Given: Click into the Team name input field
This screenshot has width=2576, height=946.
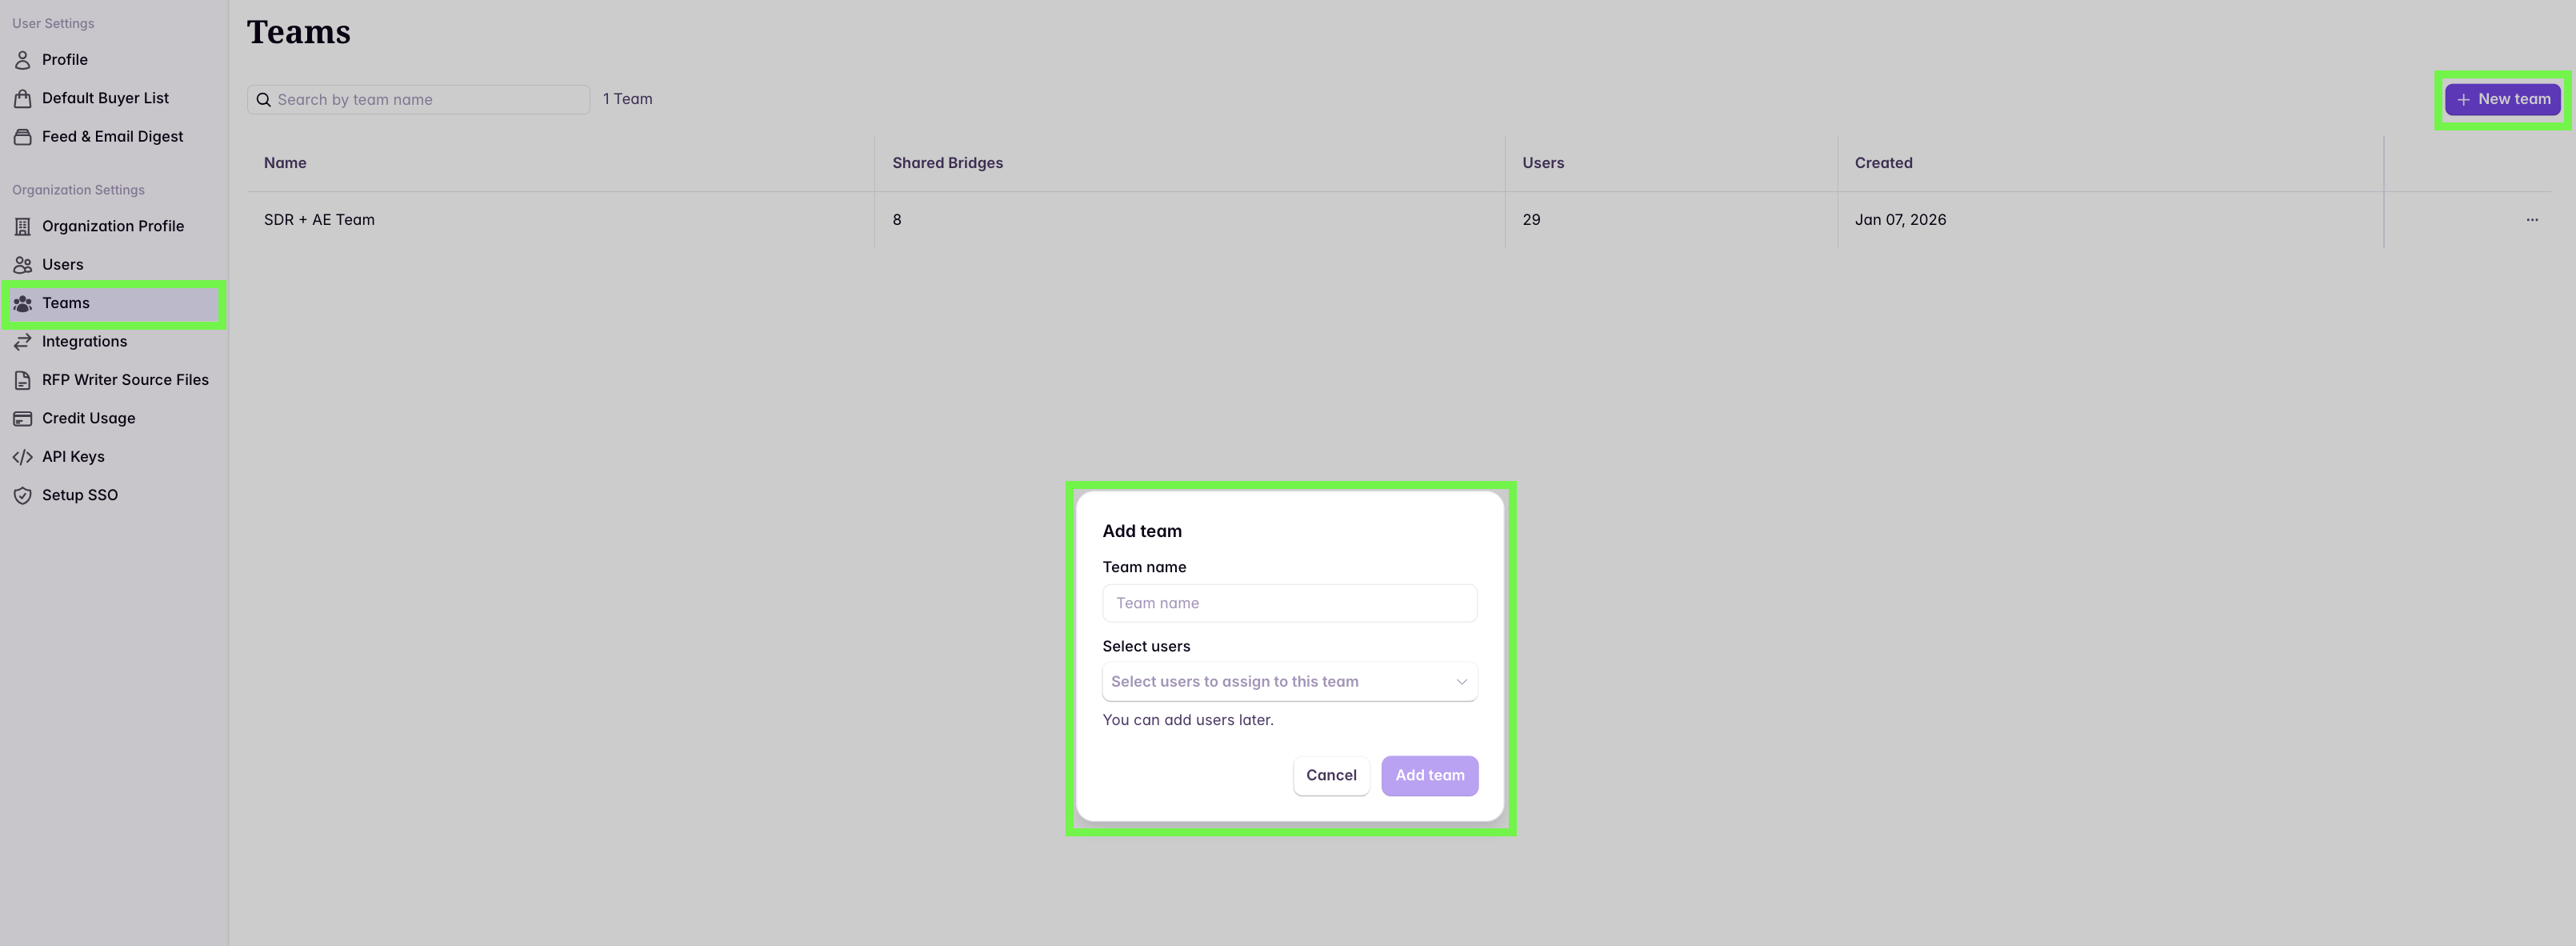Looking at the screenshot, I should click(x=1289, y=603).
